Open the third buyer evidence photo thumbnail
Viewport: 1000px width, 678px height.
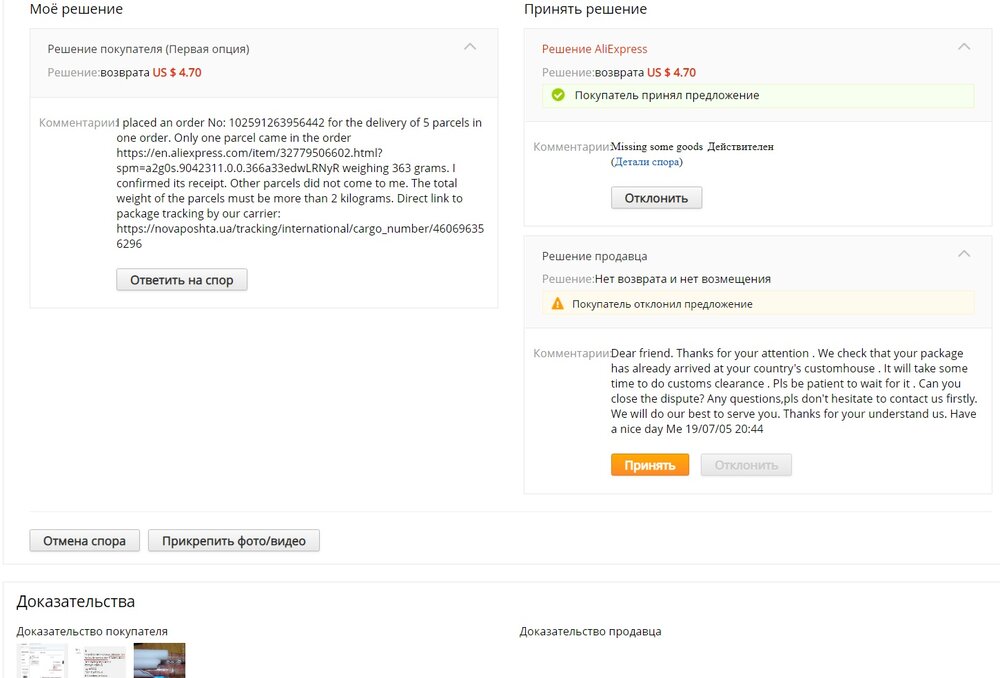point(160,661)
